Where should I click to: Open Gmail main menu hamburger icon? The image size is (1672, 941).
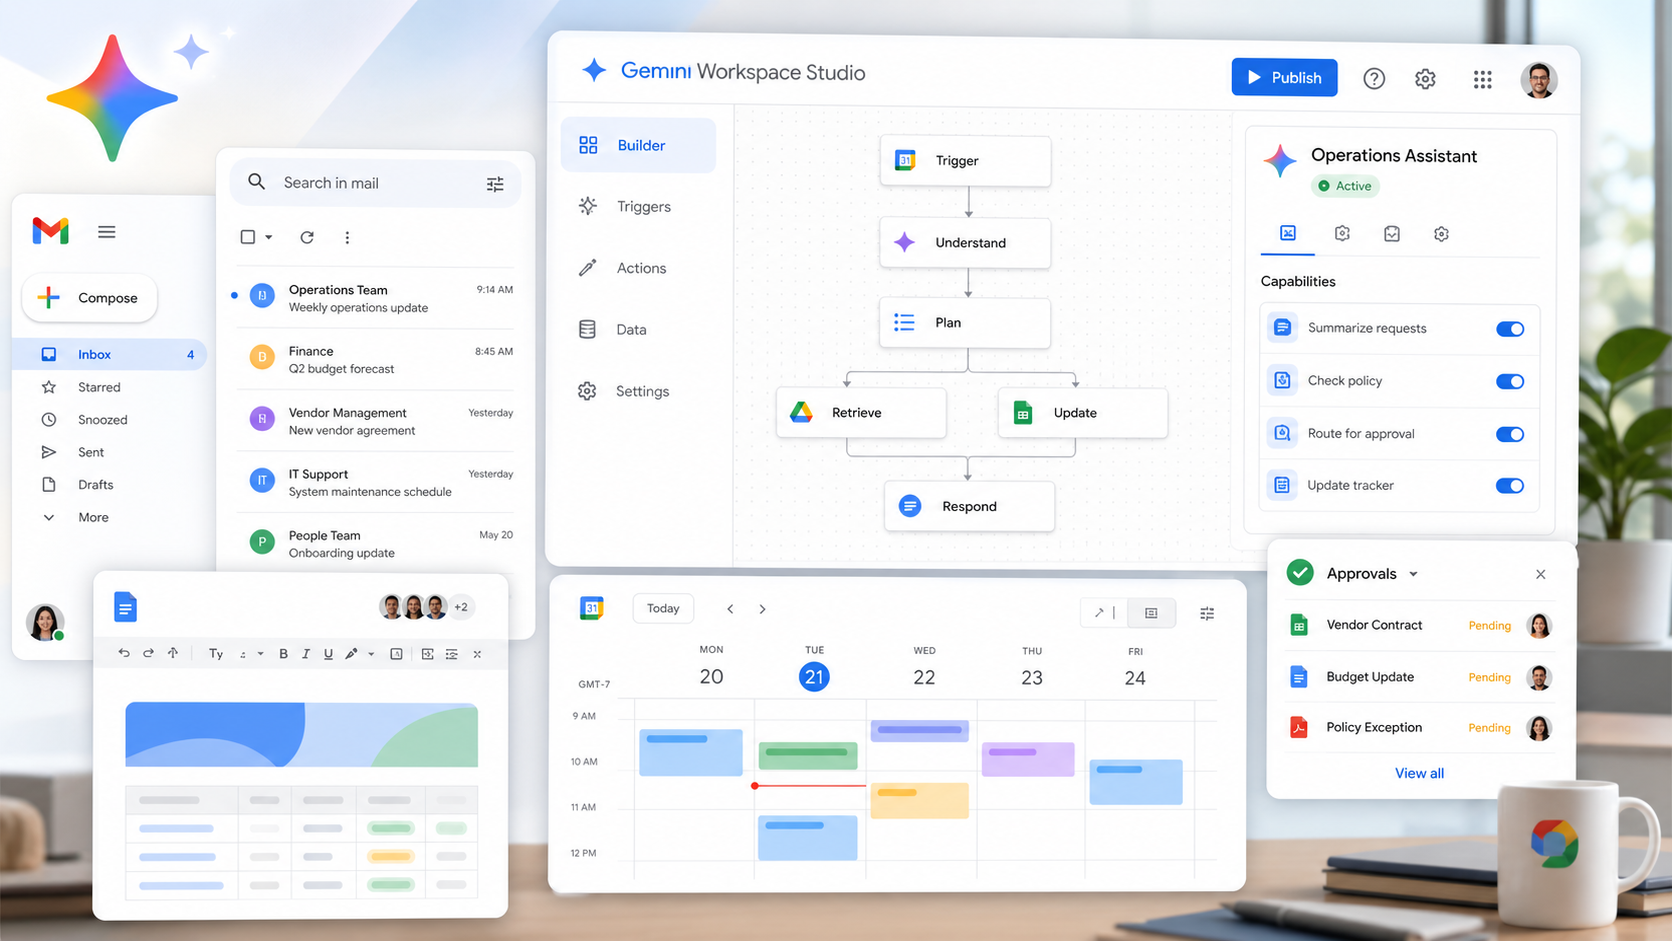pos(107,232)
